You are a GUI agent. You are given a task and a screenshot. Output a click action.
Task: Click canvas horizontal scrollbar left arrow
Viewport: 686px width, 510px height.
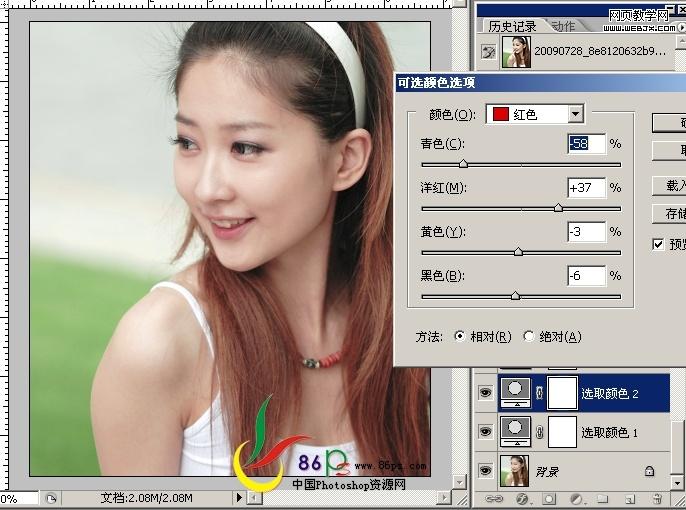coord(254,498)
